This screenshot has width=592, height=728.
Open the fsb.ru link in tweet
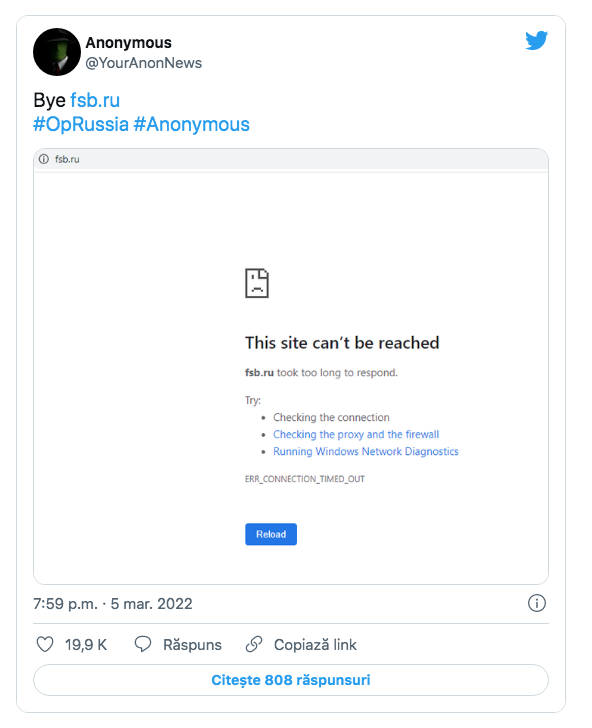[x=95, y=100]
